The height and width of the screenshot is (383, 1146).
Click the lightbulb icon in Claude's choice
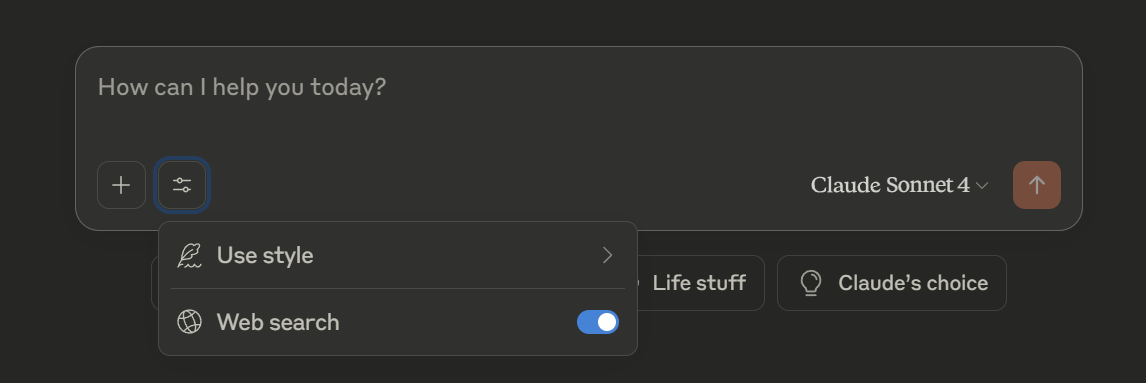811,283
